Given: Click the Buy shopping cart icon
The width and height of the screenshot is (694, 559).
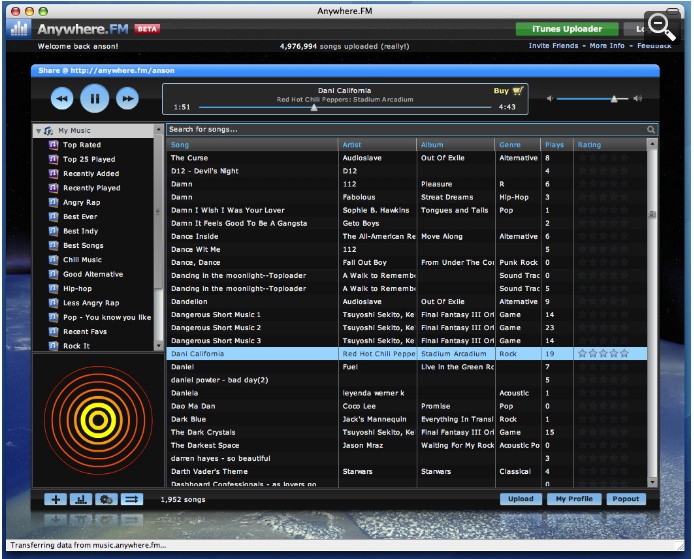Looking at the screenshot, I should point(517,91).
